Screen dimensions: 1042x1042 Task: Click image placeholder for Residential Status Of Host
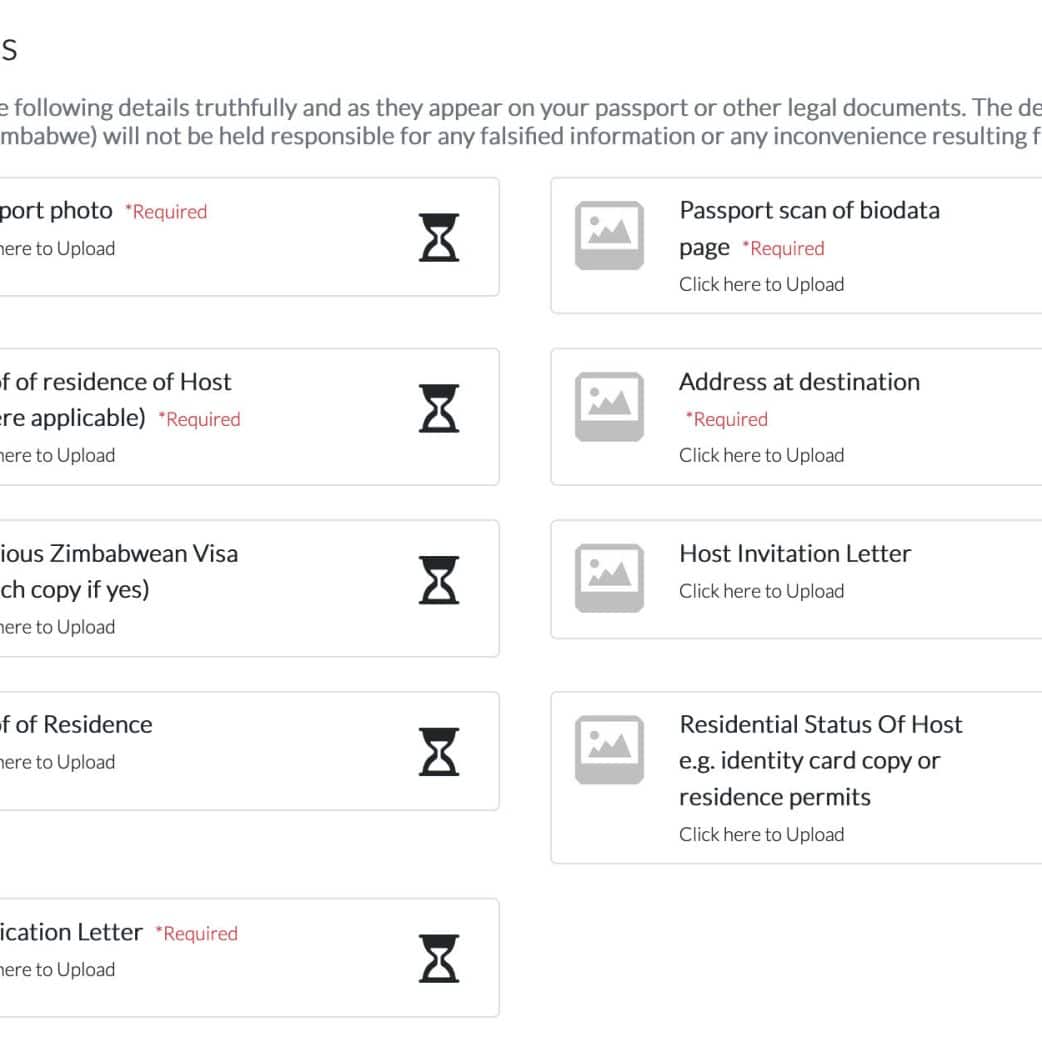(x=609, y=750)
